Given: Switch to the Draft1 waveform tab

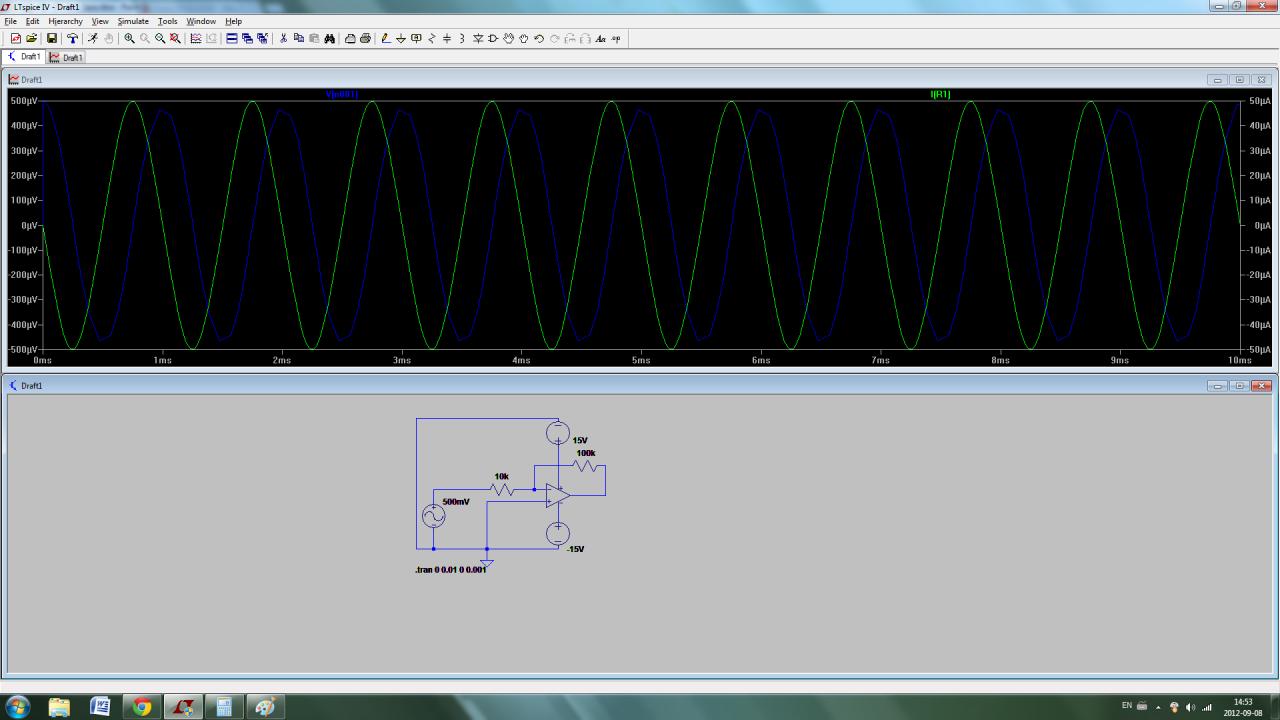Looking at the screenshot, I should pos(67,57).
